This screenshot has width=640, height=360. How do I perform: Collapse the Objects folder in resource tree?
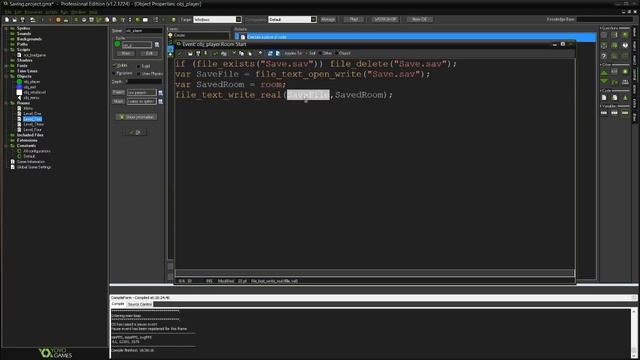7,76
